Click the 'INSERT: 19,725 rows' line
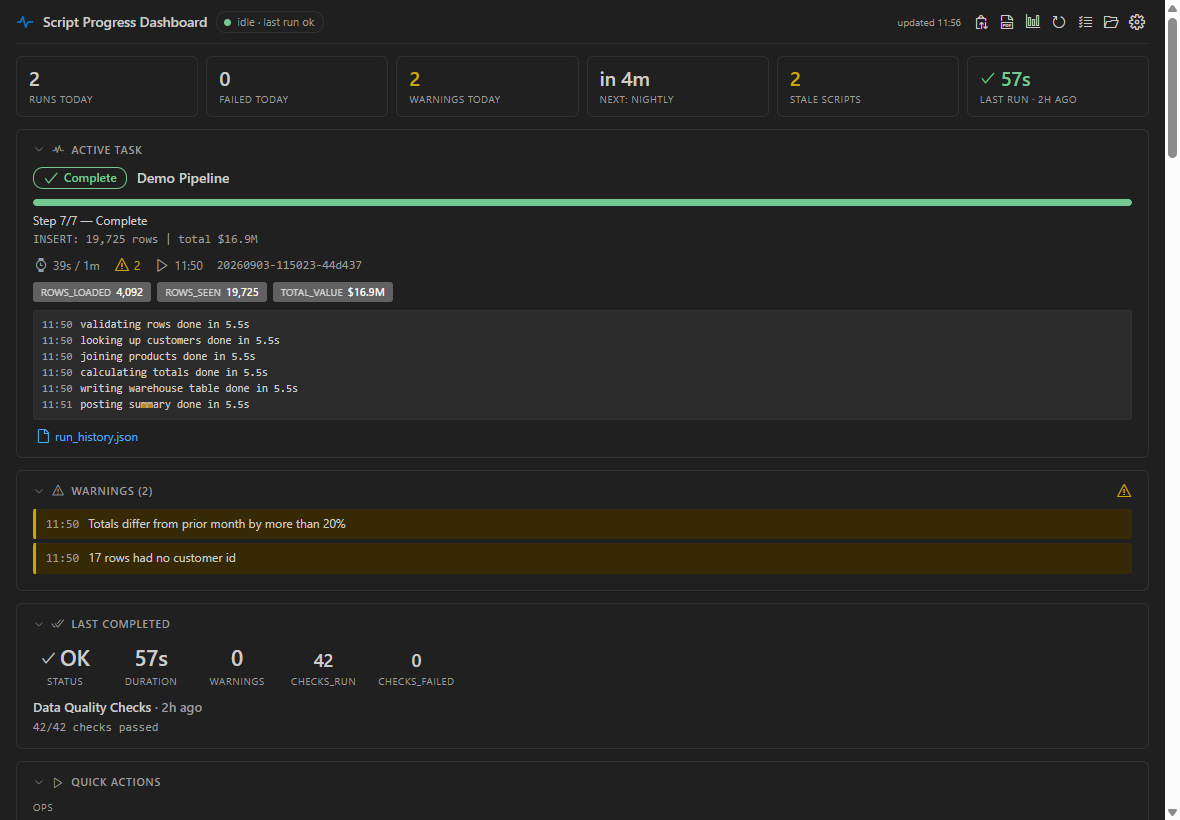Screen dimensions: 1180x820 145,239
